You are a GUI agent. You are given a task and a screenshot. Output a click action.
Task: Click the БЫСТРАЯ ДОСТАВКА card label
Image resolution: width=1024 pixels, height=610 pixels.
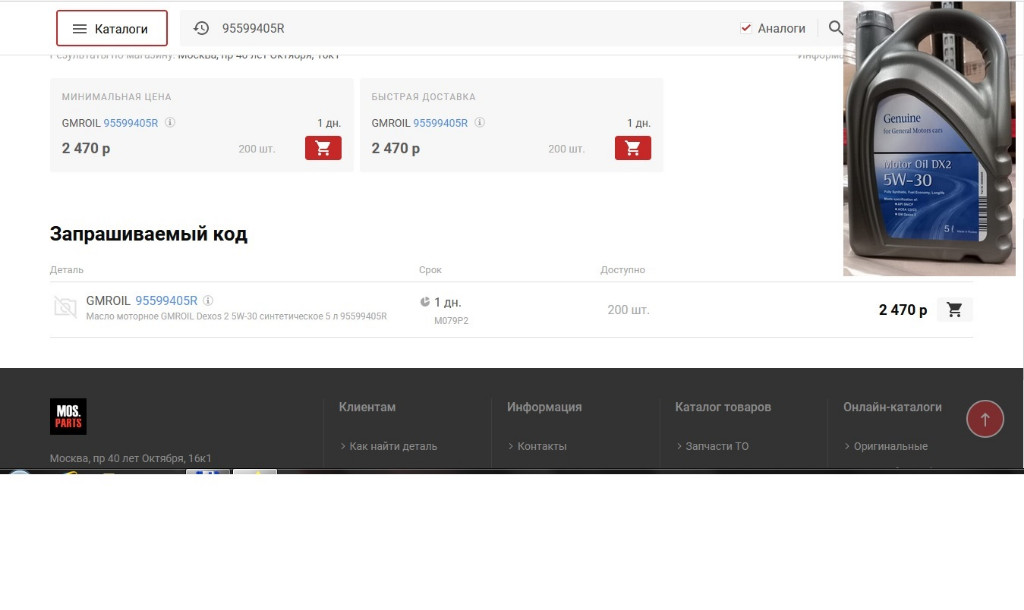pos(423,97)
